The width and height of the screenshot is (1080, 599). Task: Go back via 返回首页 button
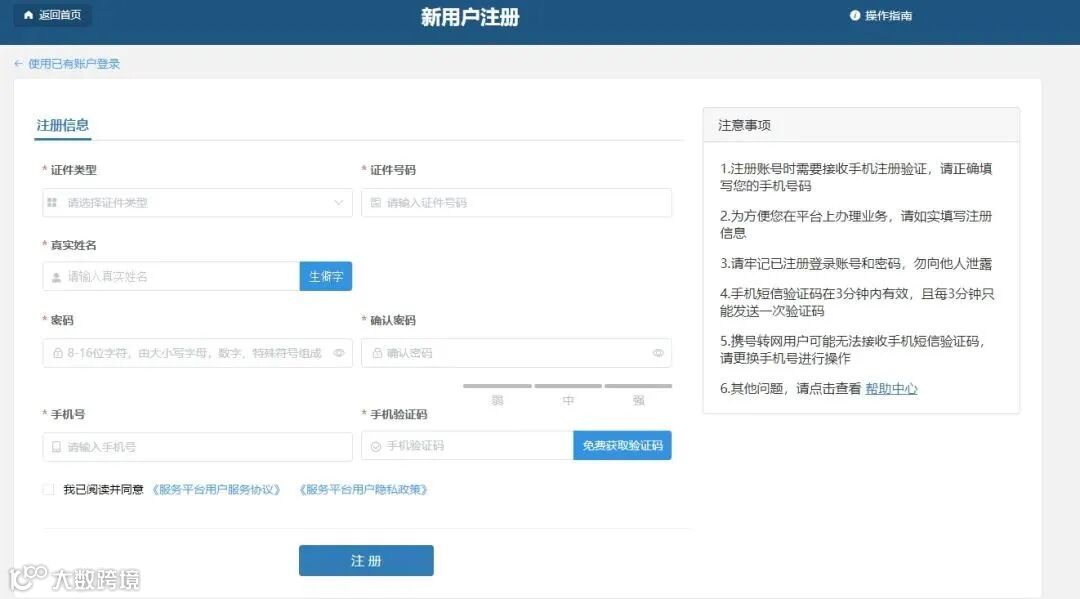pyautogui.click(x=53, y=15)
